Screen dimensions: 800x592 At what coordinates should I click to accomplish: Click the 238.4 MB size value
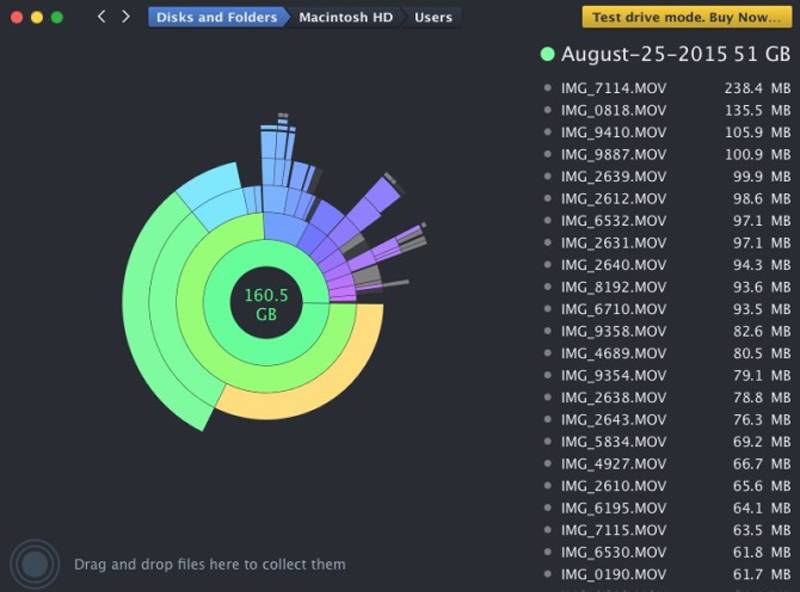tap(758, 88)
